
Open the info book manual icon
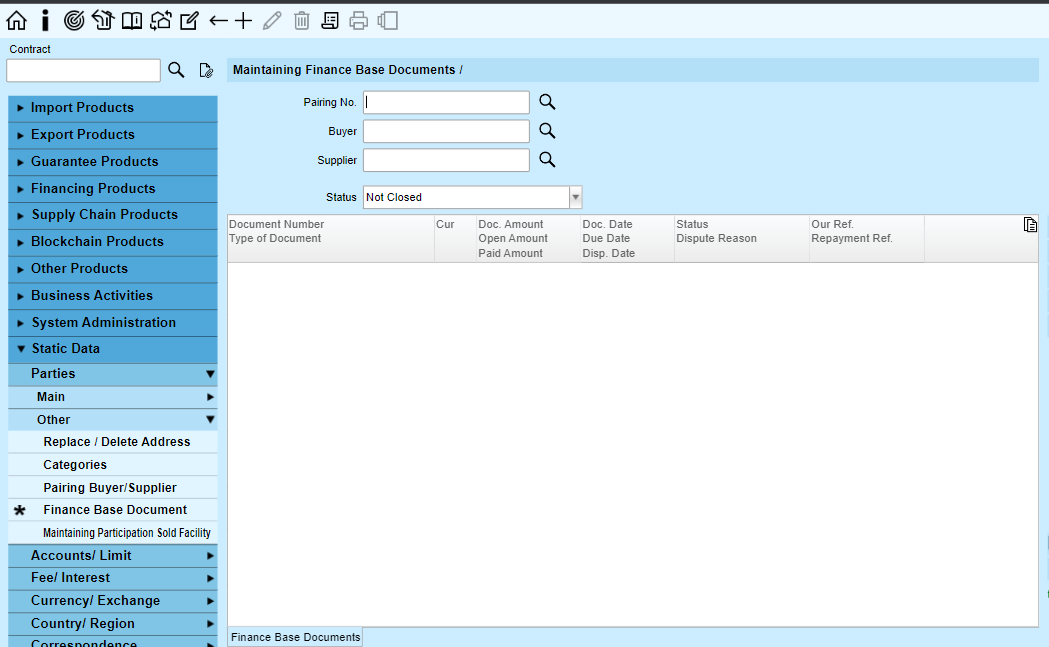coord(132,21)
